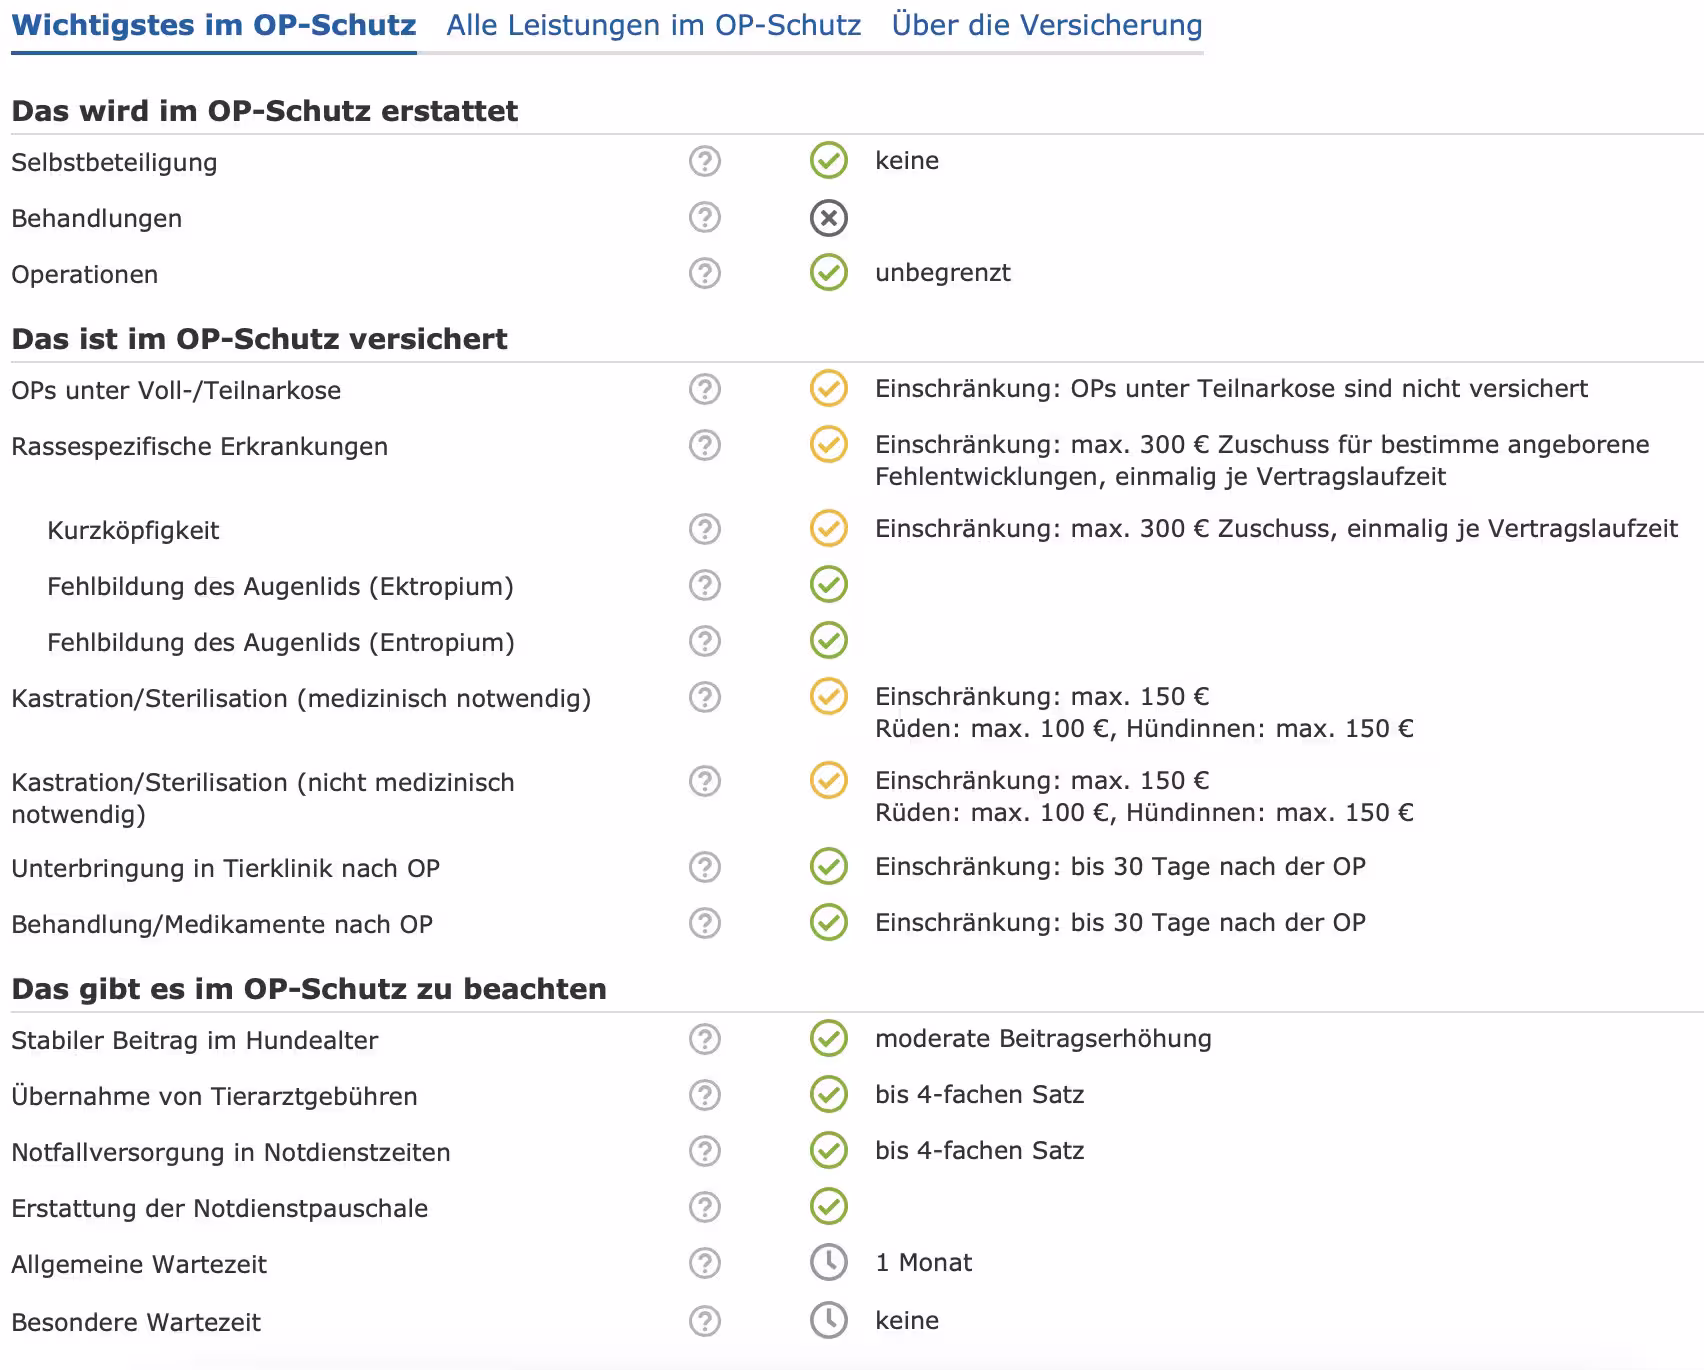Open help for Rassespezifische Erkrankungen

point(705,445)
